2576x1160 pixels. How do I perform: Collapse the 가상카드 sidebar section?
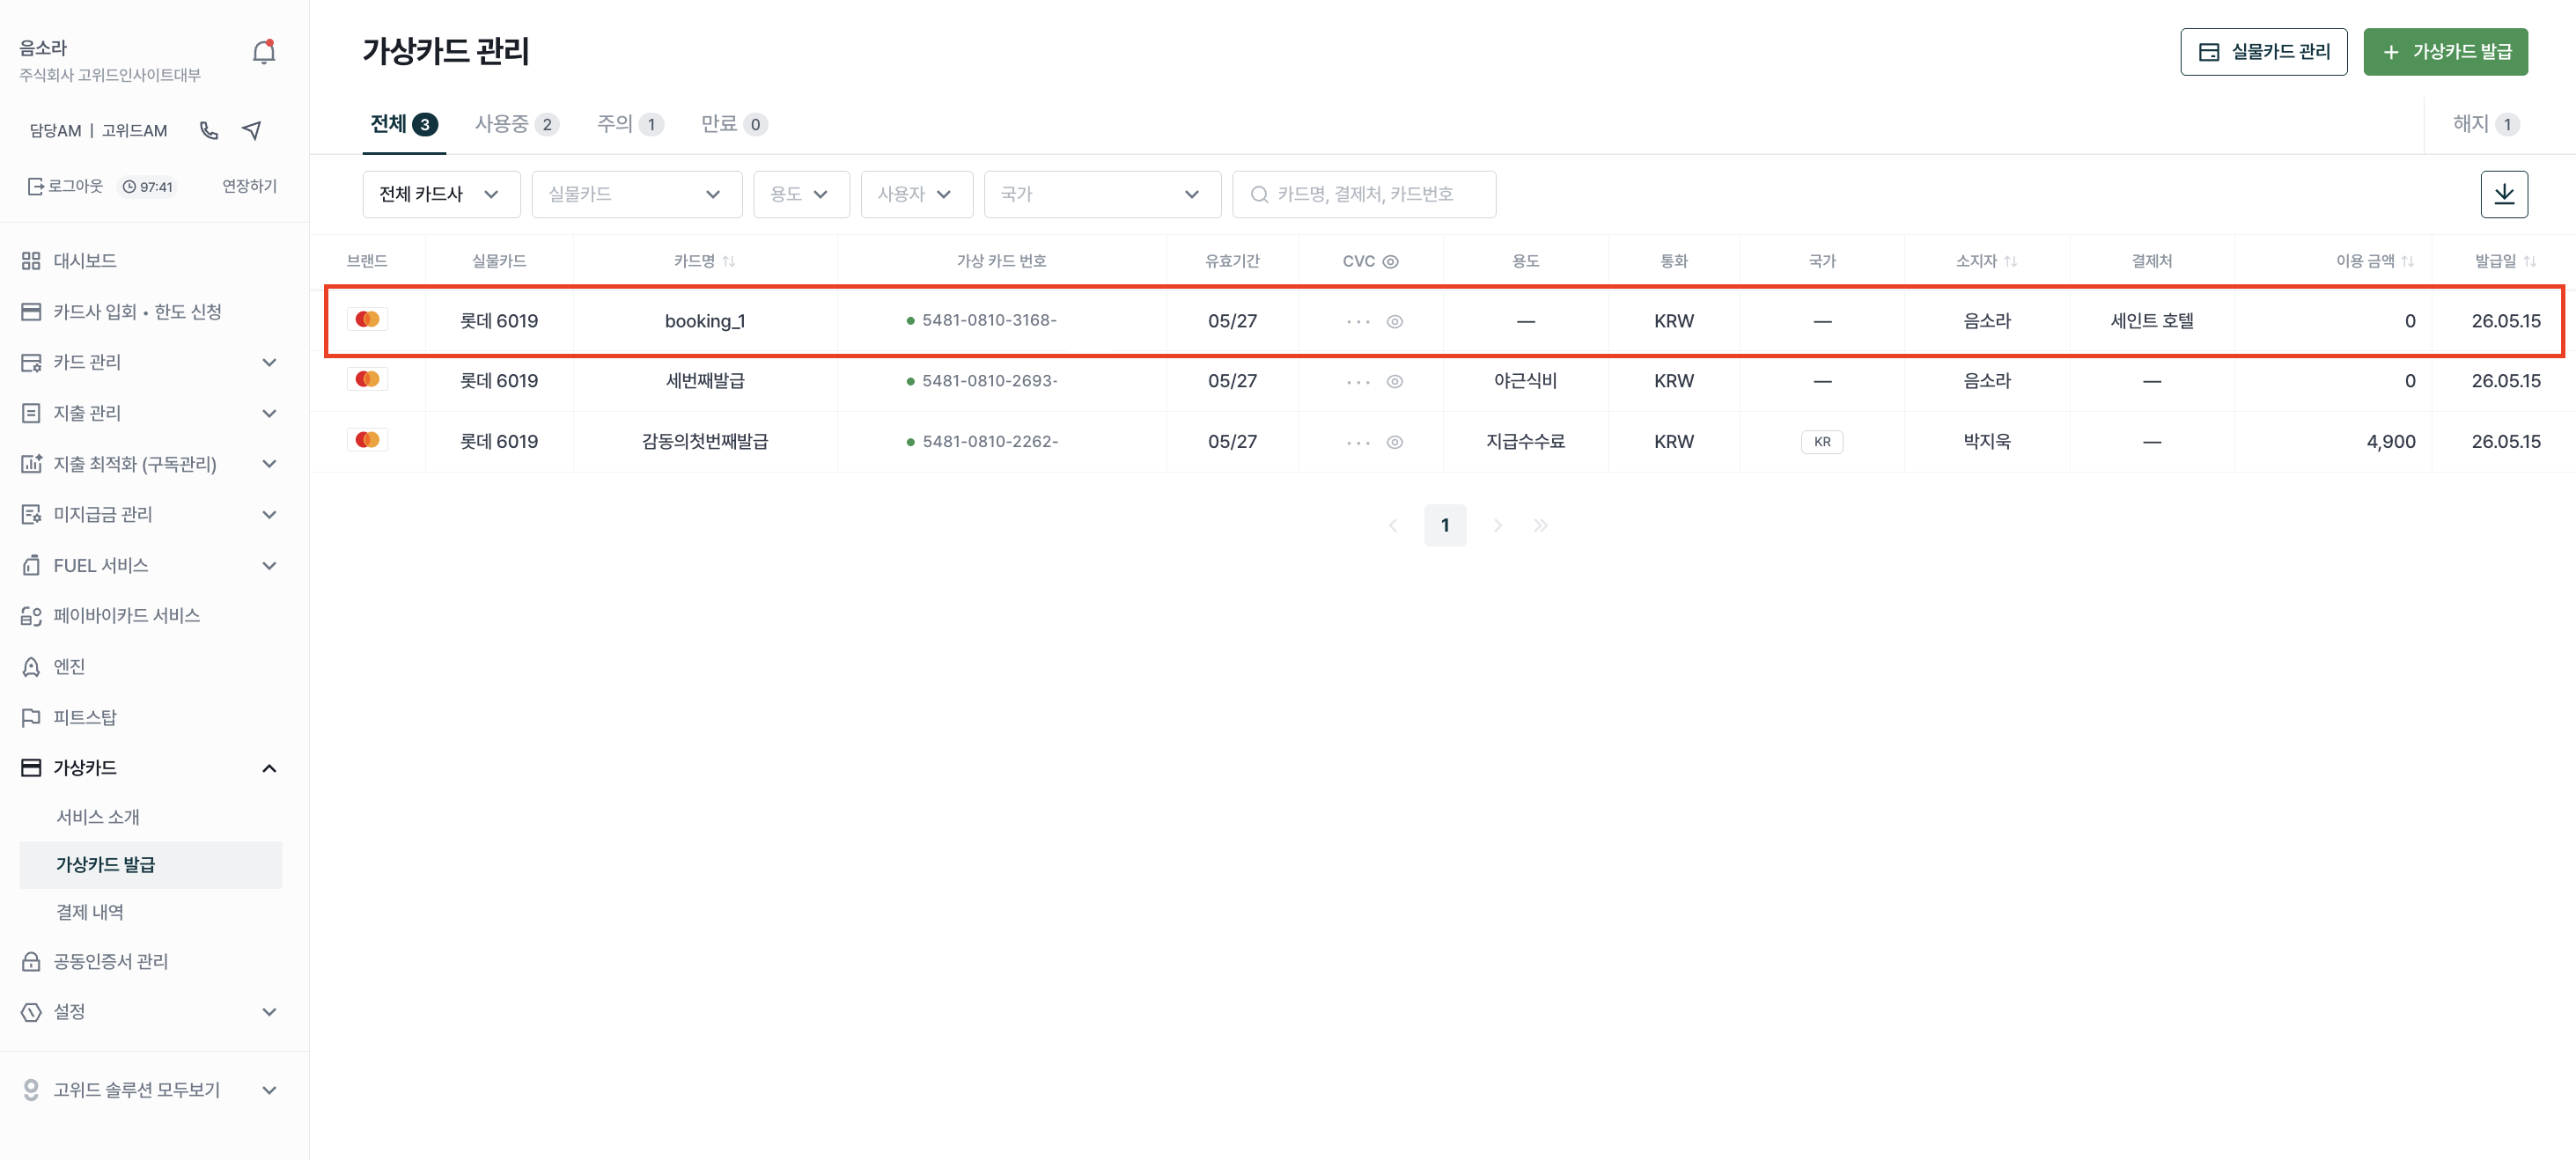(150, 768)
